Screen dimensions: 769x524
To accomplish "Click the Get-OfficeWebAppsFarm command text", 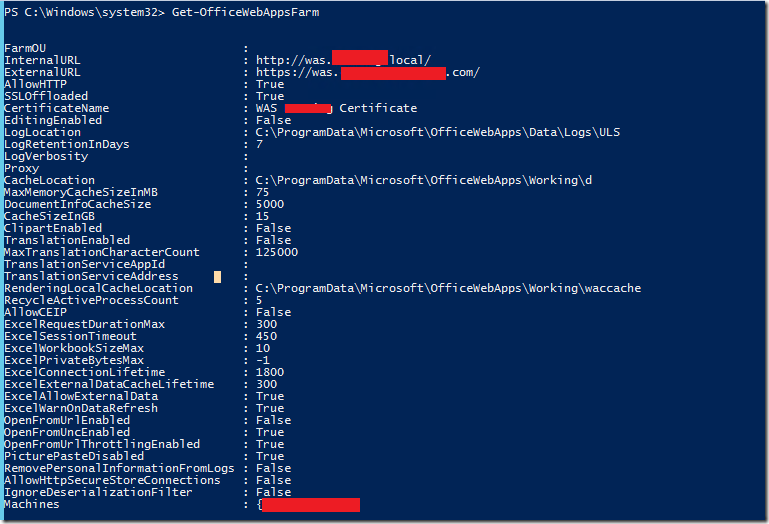I will 245,12.
